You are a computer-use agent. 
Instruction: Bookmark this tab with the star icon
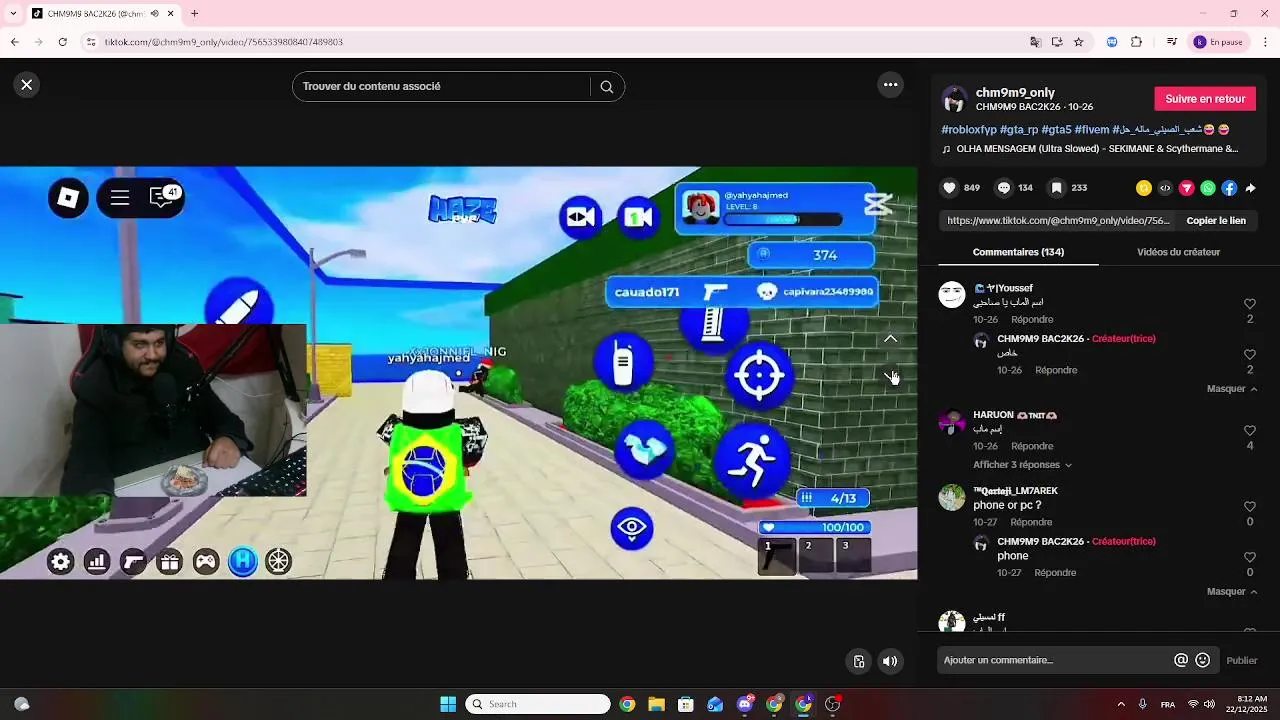1078,42
